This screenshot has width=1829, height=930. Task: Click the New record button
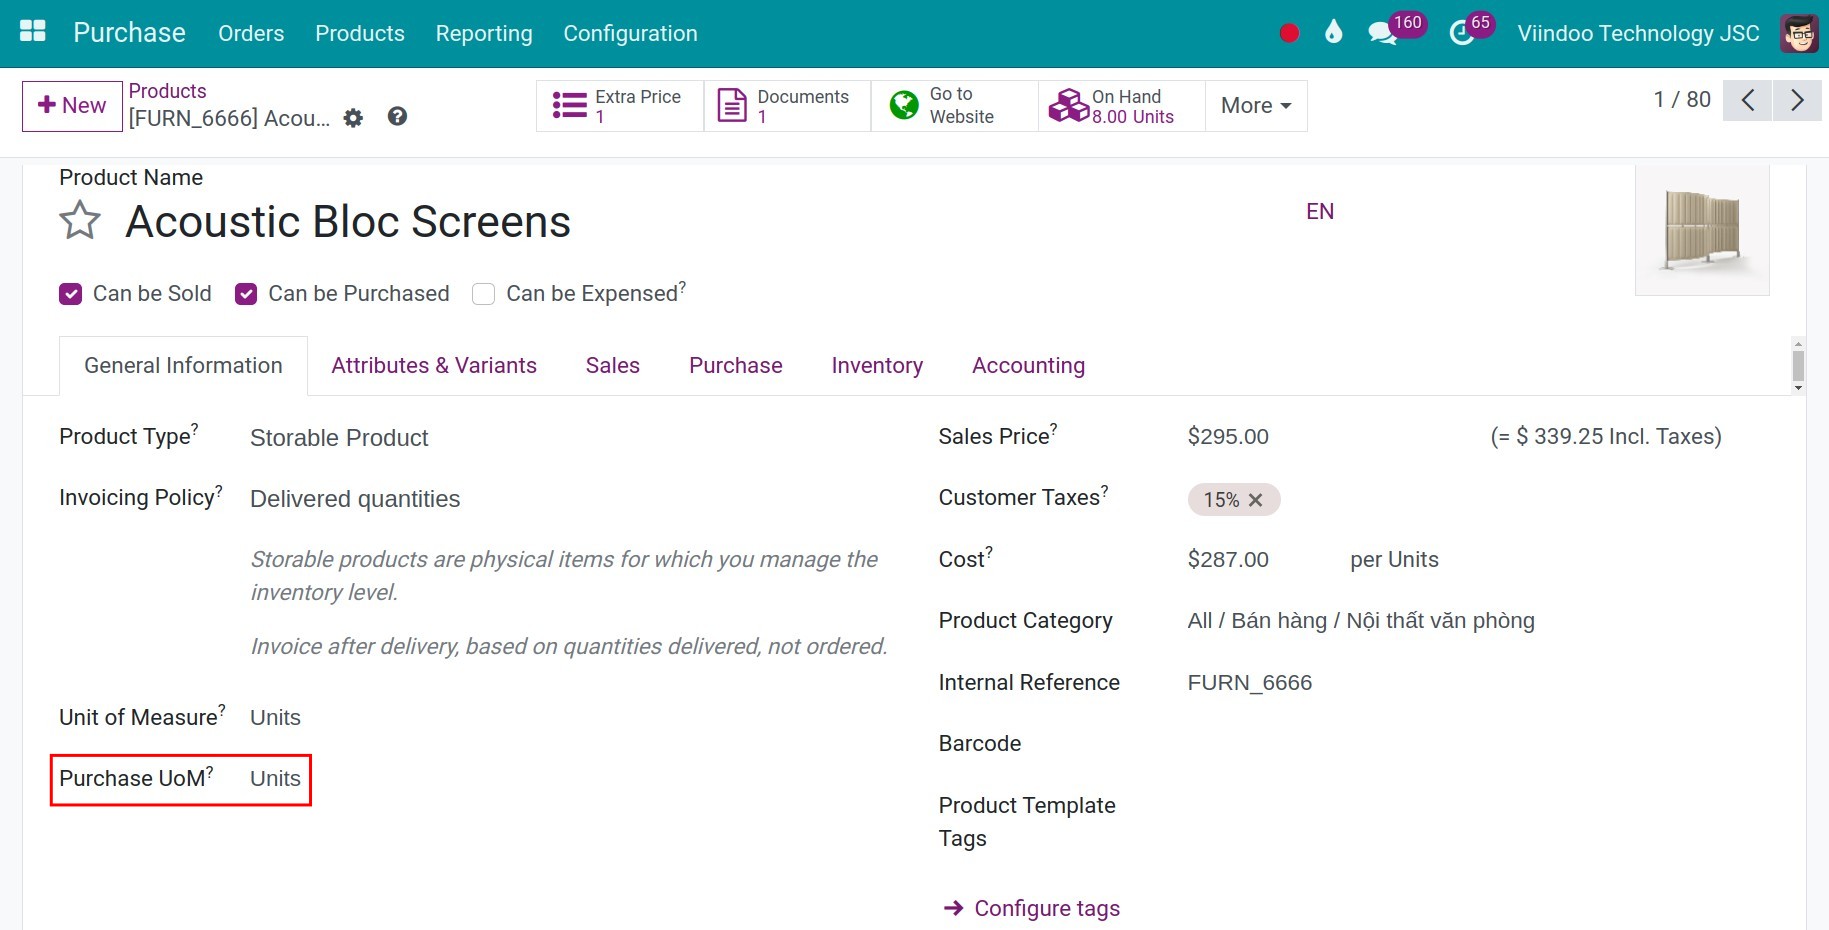pos(72,106)
